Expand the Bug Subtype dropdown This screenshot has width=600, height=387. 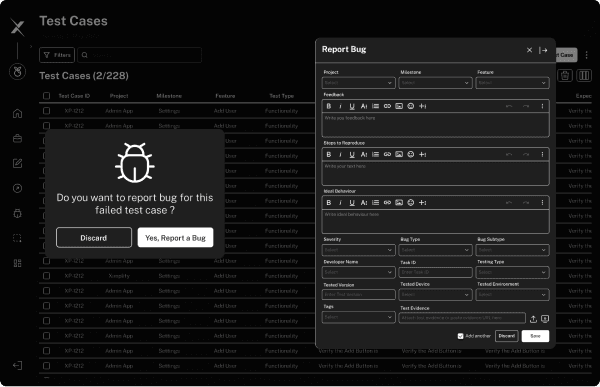point(512,250)
